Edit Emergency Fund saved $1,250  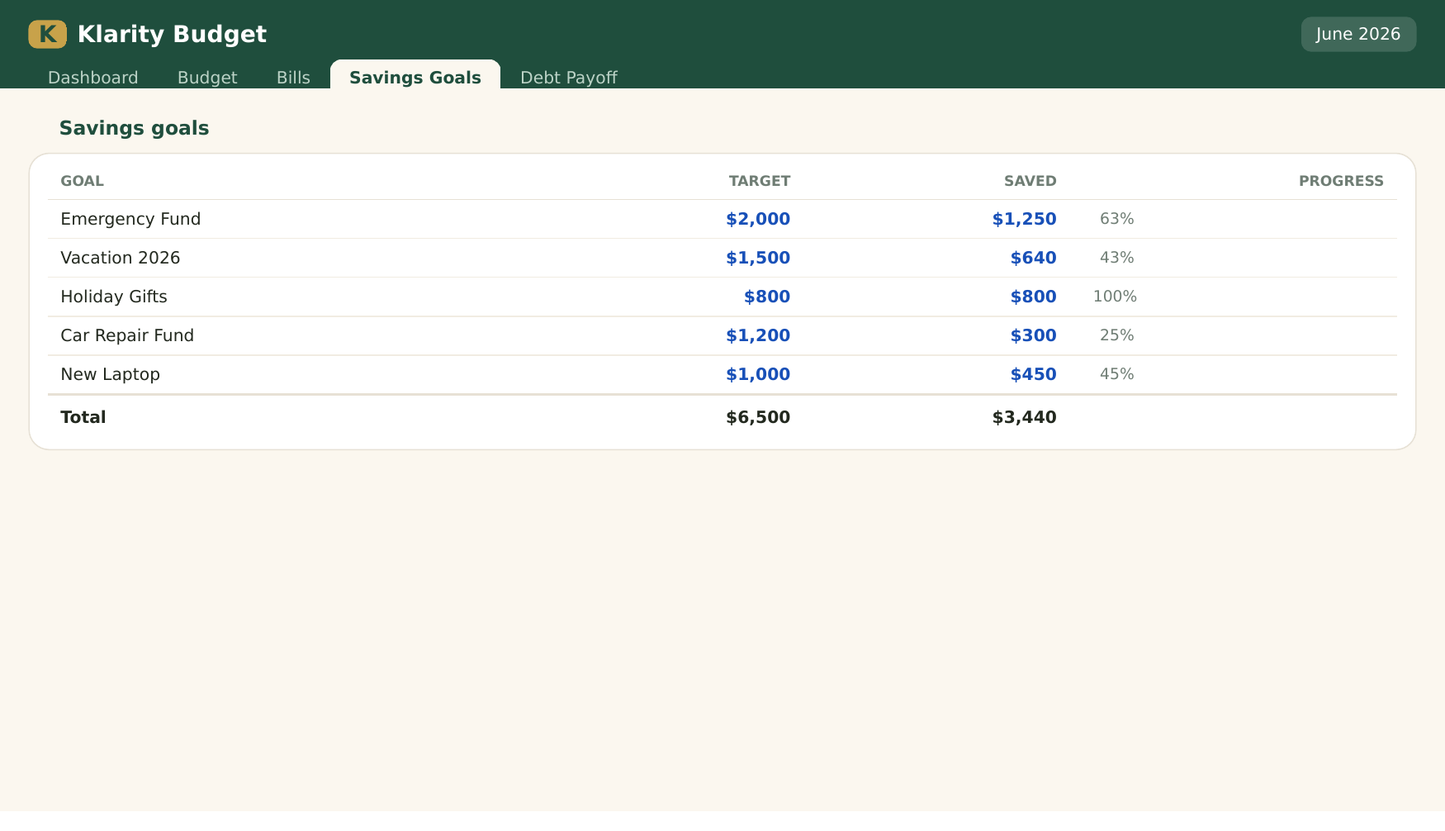click(x=1024, y=219)
